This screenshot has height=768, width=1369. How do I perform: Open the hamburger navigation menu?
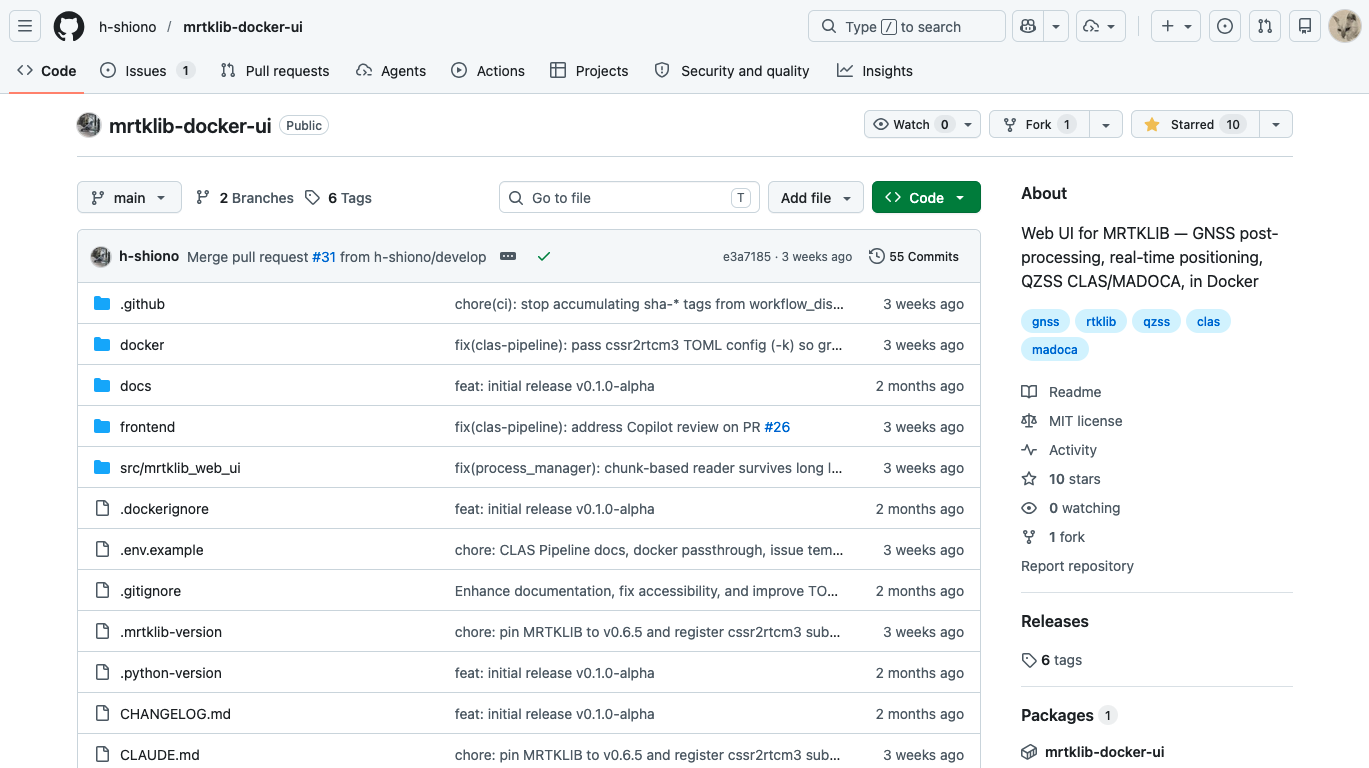(x=25, y=26)
